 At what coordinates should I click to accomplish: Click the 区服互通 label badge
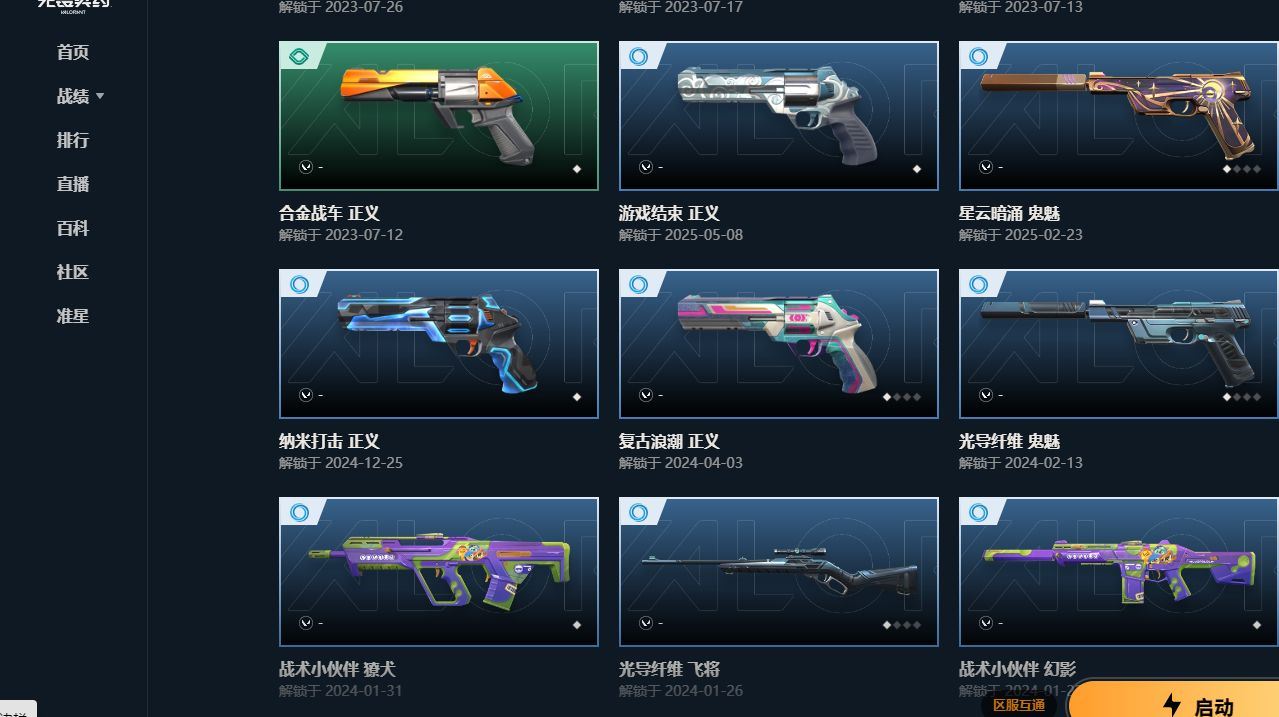pos(1019,705)
